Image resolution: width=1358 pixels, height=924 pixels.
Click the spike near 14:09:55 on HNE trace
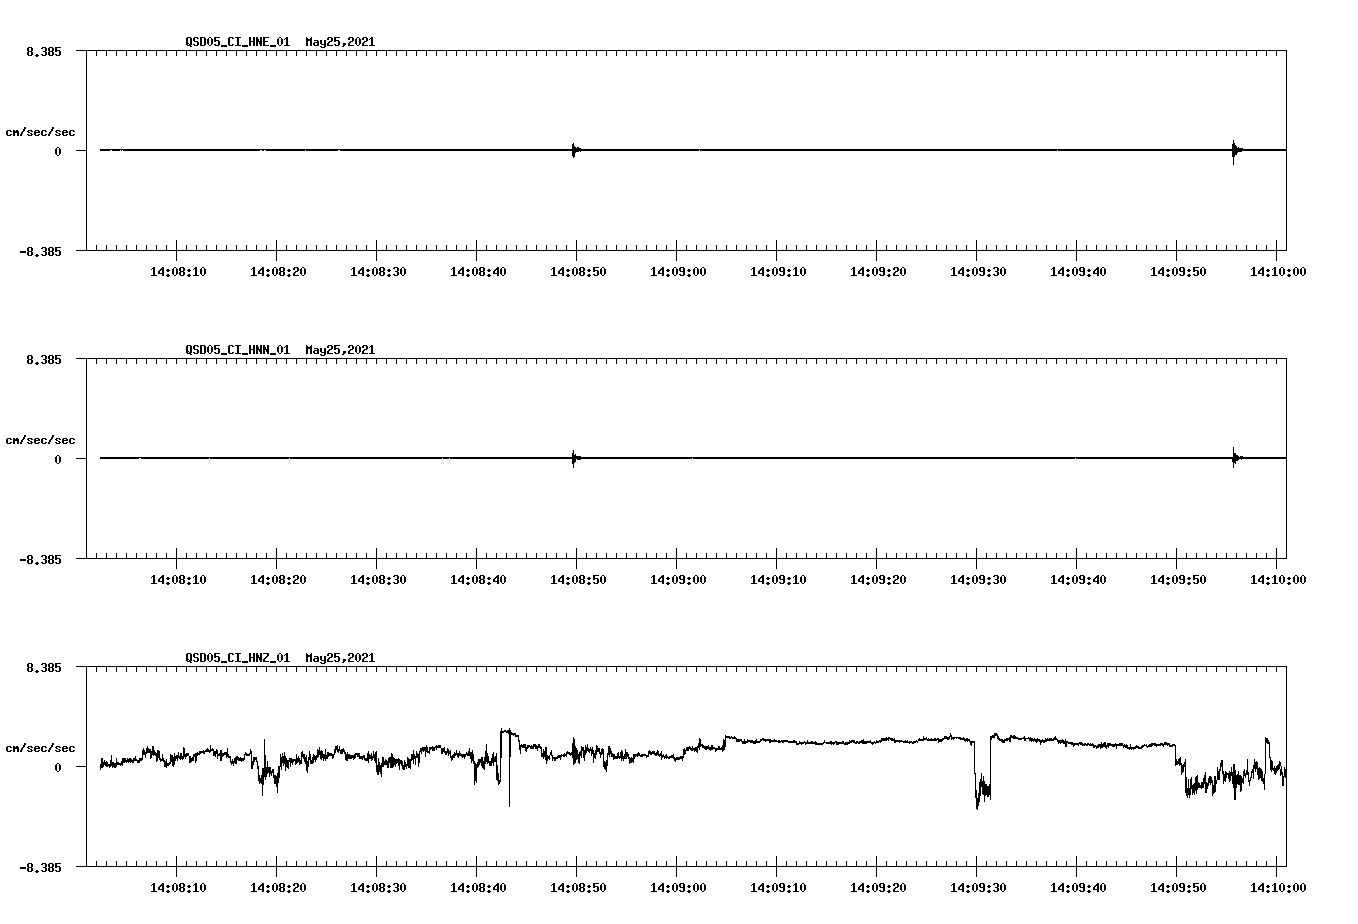coord(1233,150)
